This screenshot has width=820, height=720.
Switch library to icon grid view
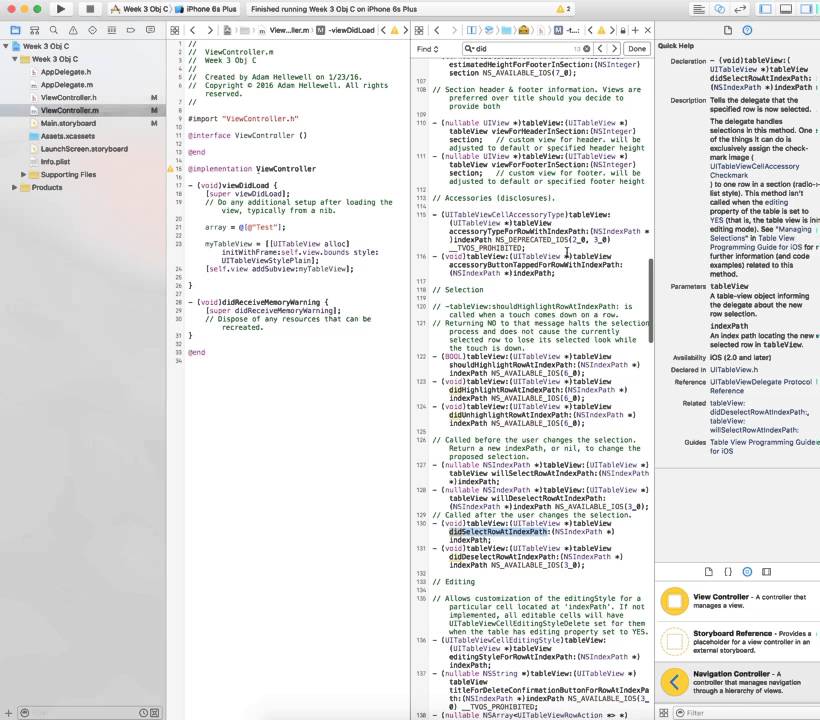pyautogui.click(x=664, y=713)
